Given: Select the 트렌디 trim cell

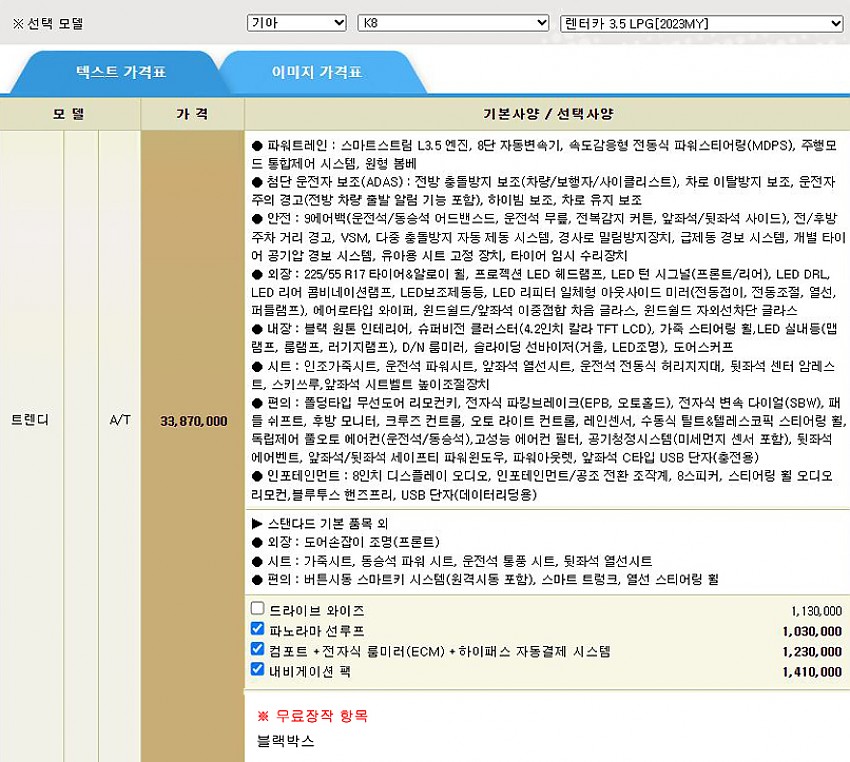Looking at the screenshot, I should click(x=30, y=420).
